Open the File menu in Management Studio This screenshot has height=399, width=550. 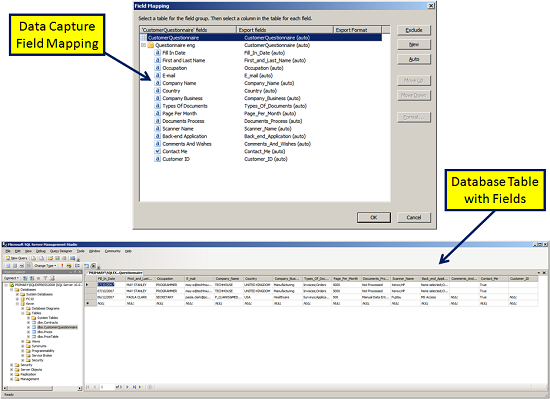tap(8, 251)
